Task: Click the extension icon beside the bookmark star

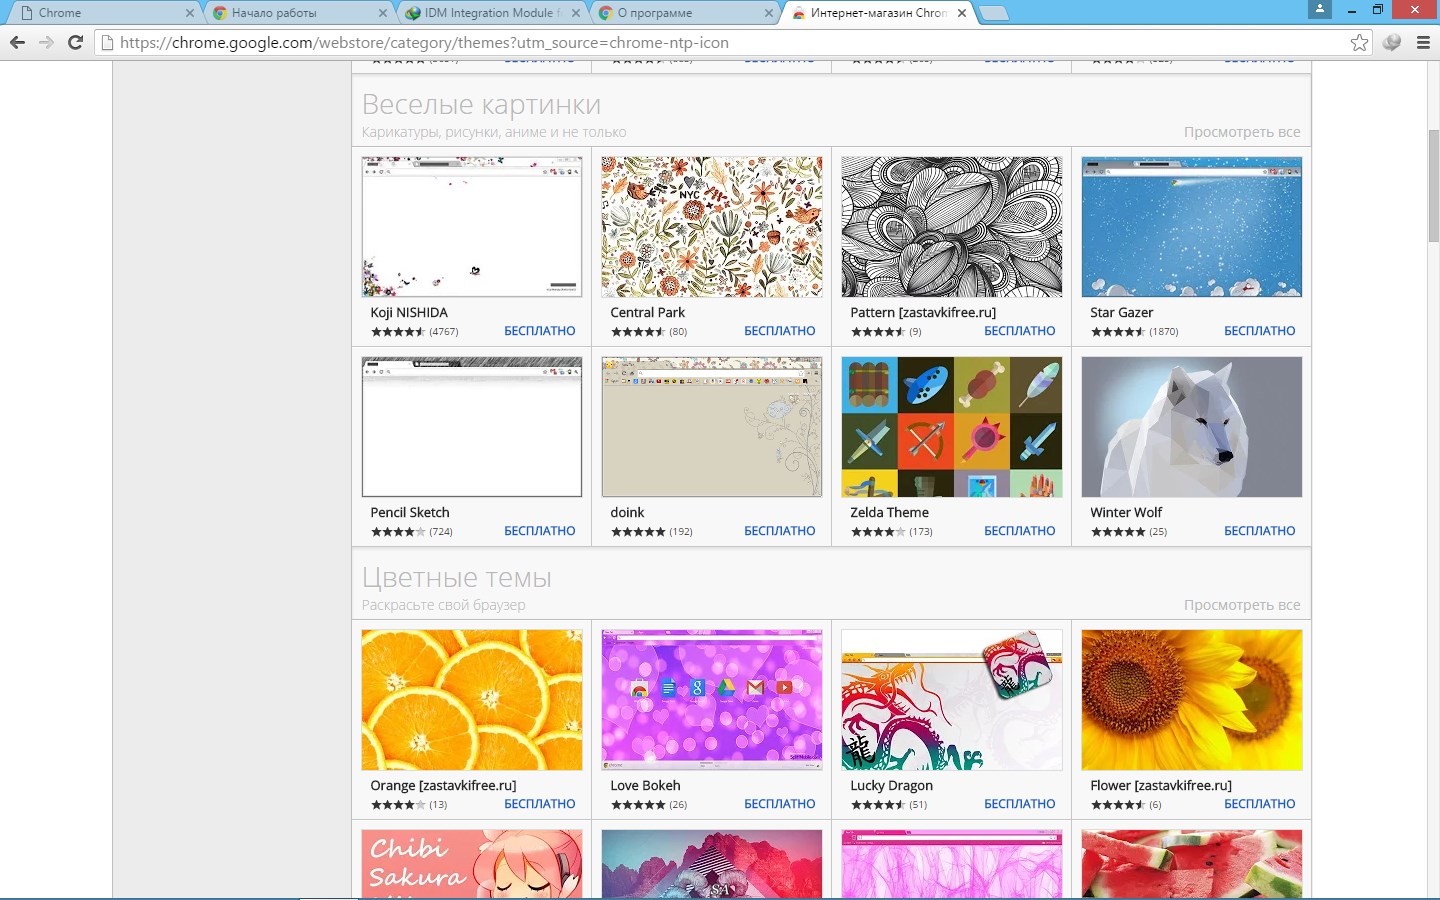Action: 1391,42
